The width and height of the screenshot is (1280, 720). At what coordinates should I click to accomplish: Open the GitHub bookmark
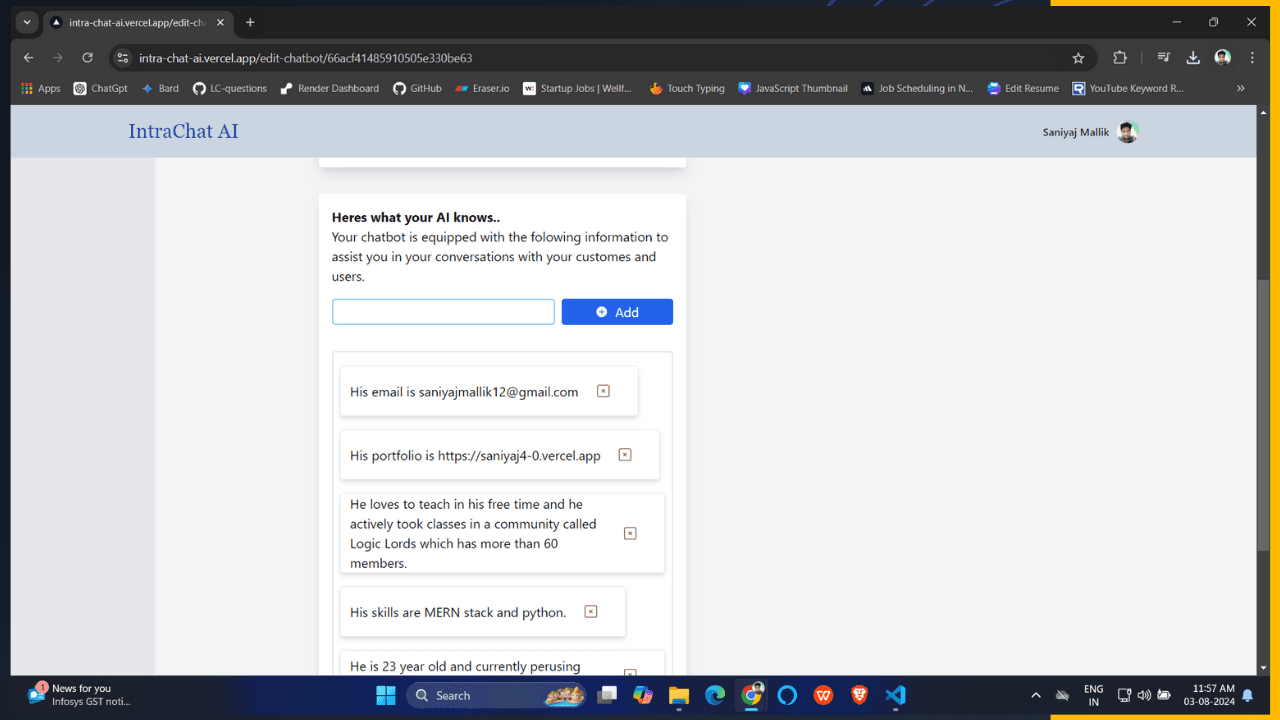[417, 88]
